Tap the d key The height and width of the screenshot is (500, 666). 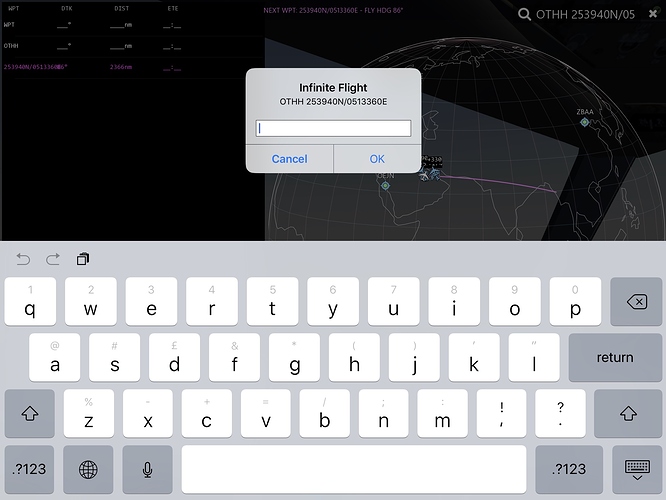175,357
